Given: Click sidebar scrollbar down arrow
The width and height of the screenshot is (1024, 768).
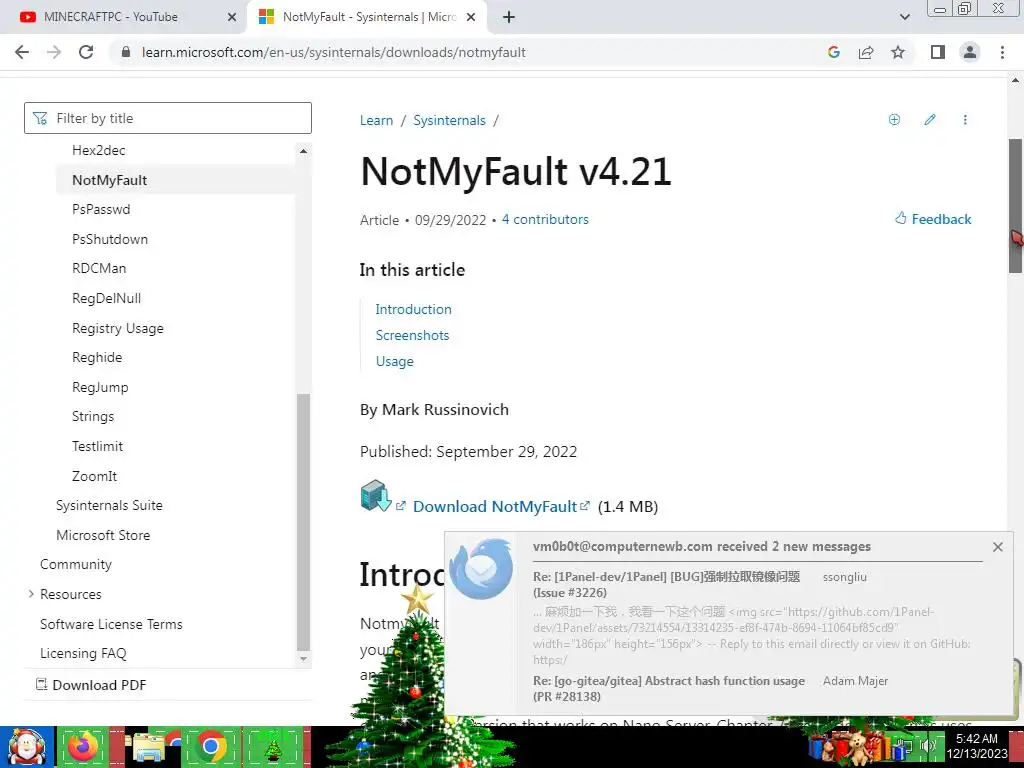Looking at the screenshot, I should pos(303,659).
